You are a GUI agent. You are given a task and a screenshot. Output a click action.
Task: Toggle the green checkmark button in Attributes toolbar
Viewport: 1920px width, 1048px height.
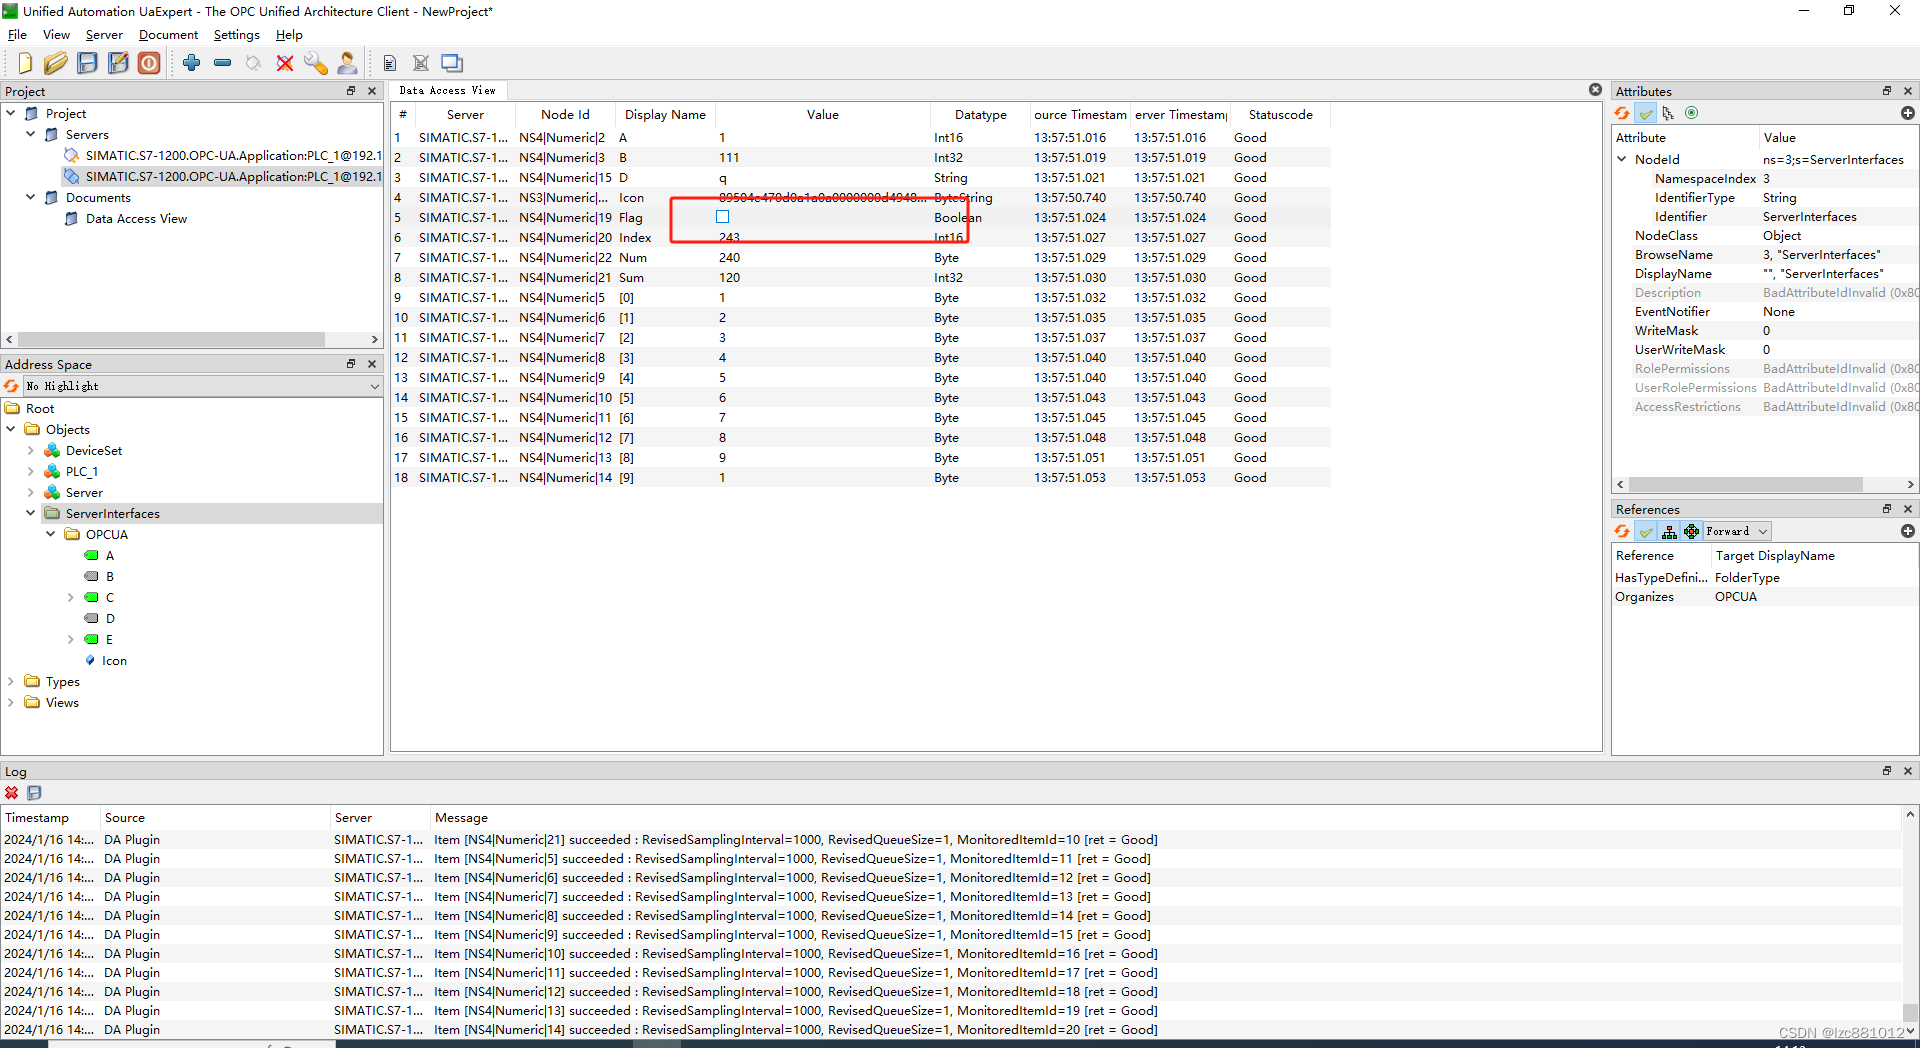pyautogui.click(x=1645, y=113)
